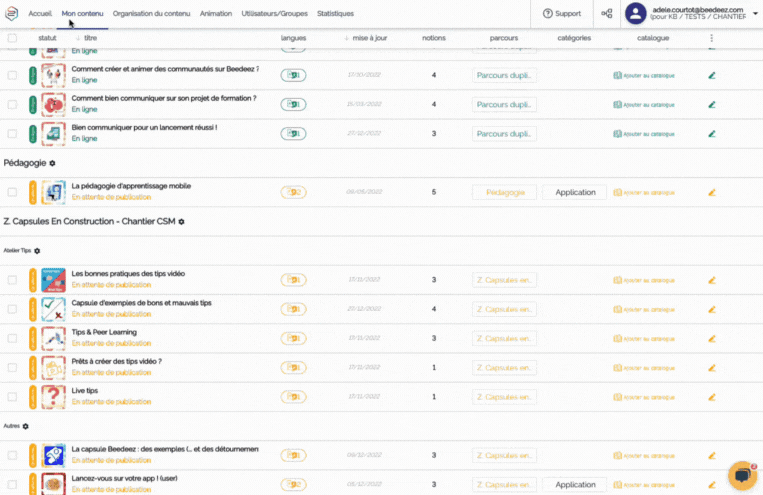Open the three-dot column options menu

712,38
